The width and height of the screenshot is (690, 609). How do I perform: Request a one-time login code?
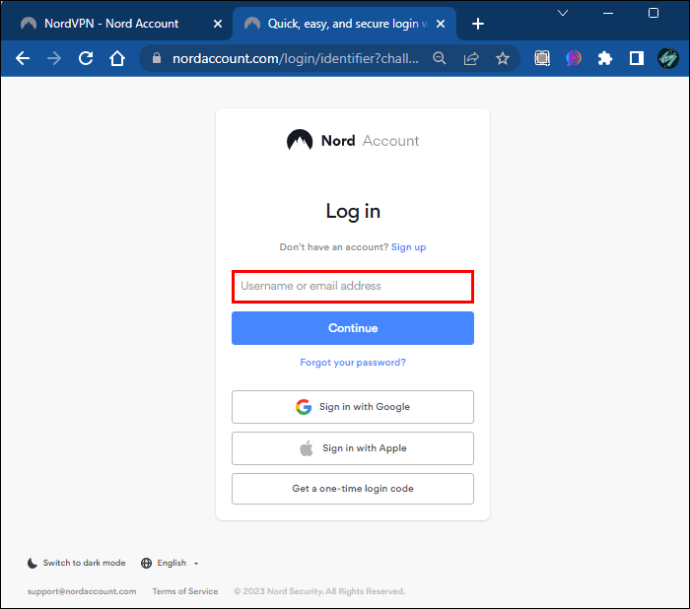(x=352, y=488)
